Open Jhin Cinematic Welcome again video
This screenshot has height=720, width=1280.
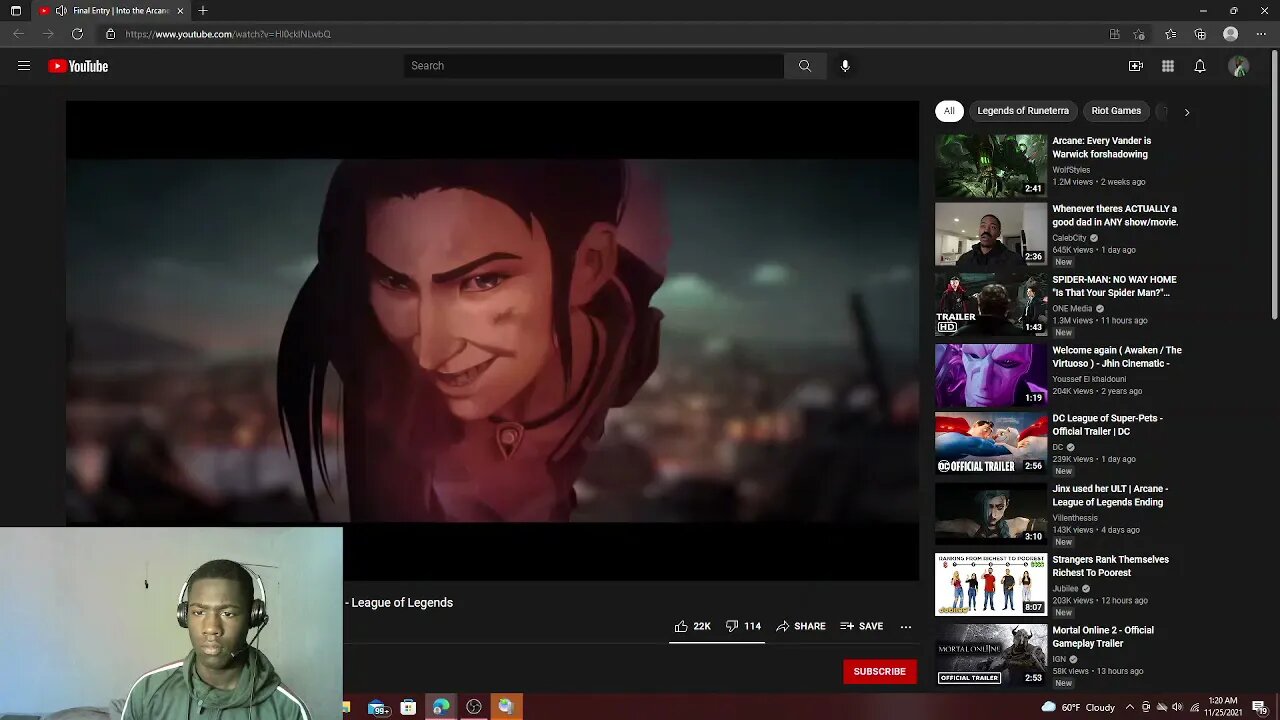click(1117, 357)
